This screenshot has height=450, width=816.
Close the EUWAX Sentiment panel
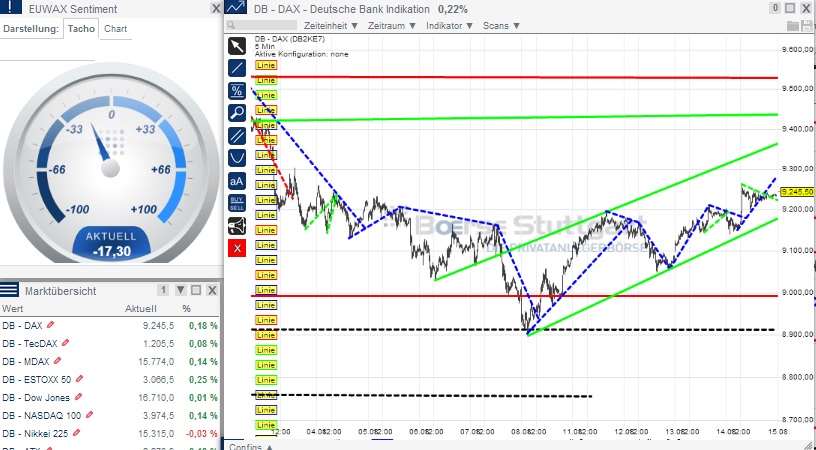tap(216, 8)
